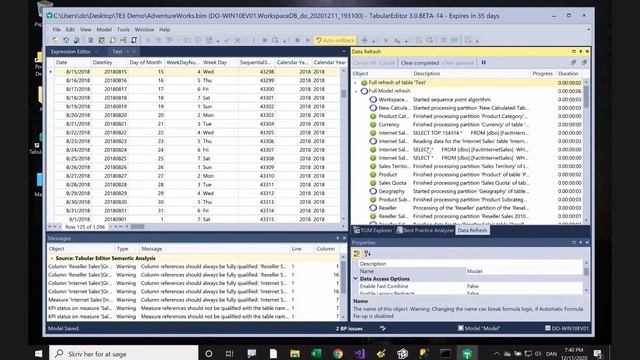Viewport: 640px width, 360px height.
Task: Open the dropdown arrow beside the plus icon
Action: (x=373, y=41)
